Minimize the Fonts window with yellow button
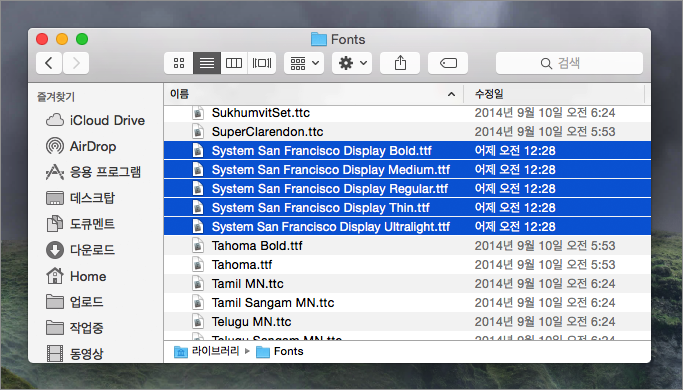683x390 pixels. tap(62, 39)
